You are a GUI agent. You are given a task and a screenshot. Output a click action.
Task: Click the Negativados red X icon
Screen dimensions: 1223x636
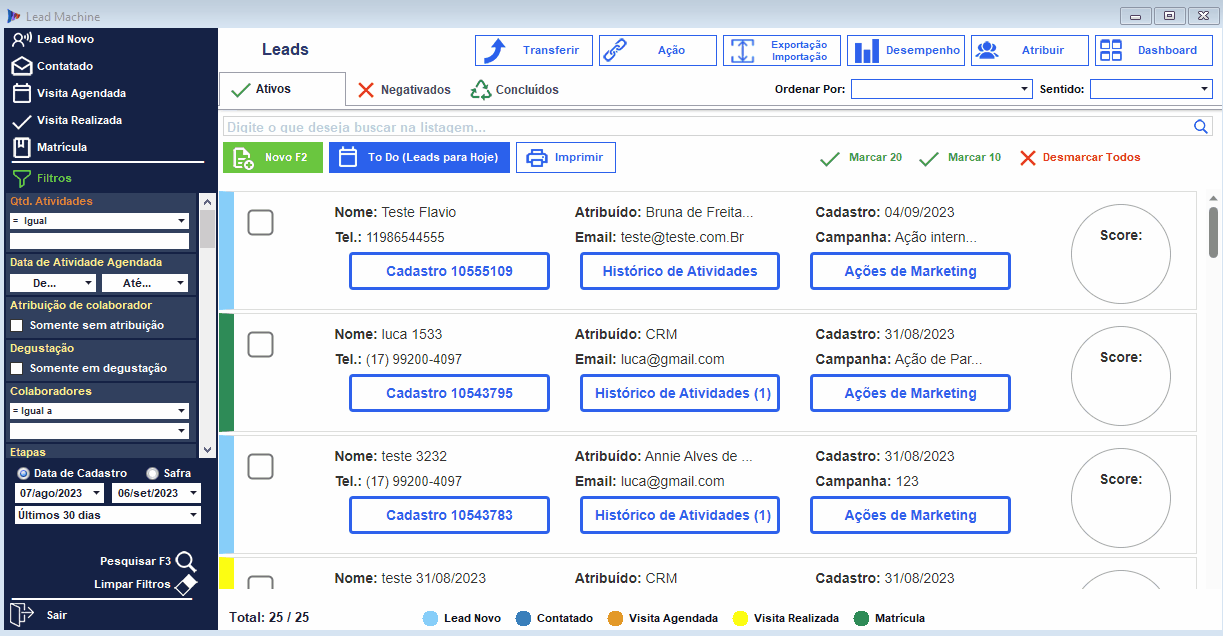[x=366, y=90]
